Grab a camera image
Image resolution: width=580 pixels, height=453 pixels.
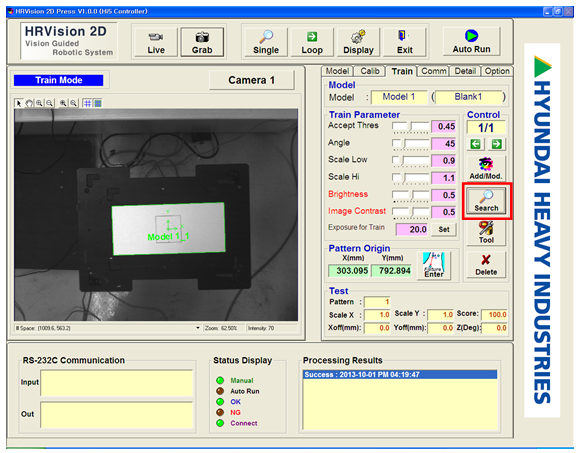(x=202, y=43)
